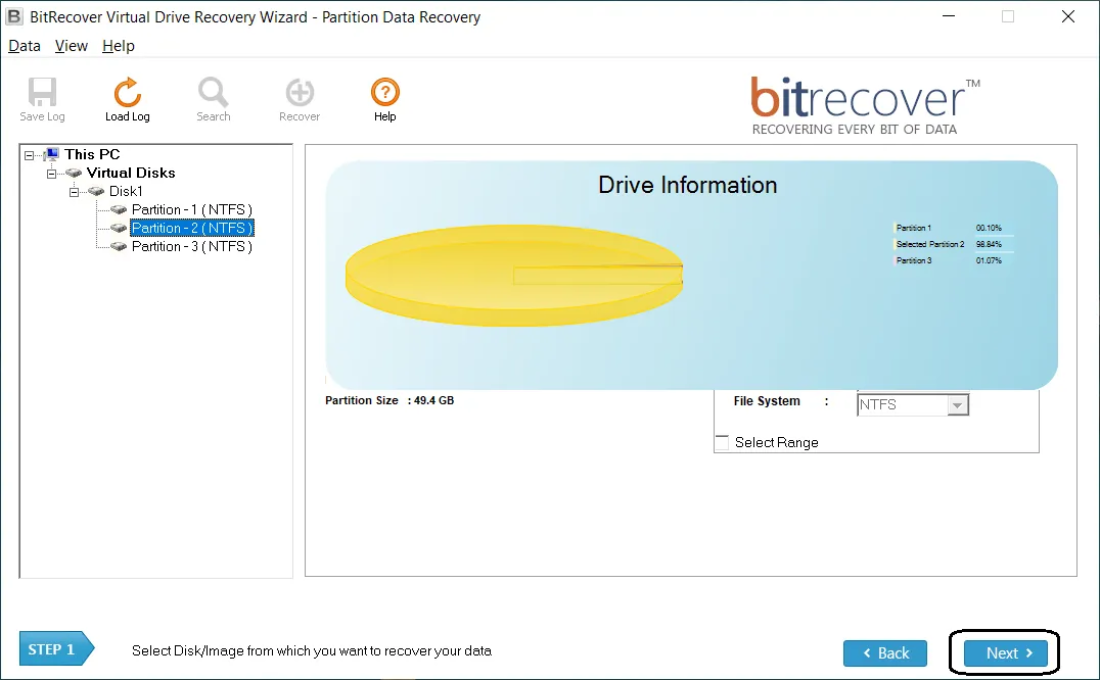Open the Data menu
The height and width of the screenshot is (680, 1100).
[24, 45]
